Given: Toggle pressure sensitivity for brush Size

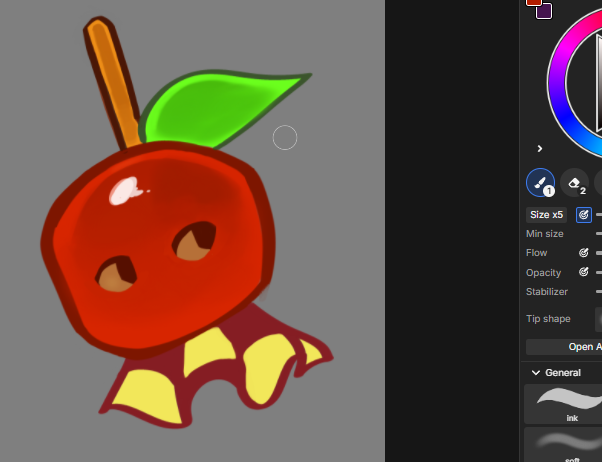Looking at the screenshot, I should (x=584, y=215).
